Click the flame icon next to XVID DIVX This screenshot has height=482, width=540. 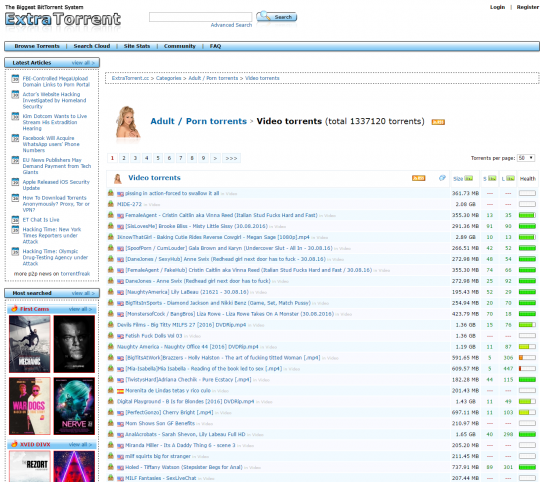point(14,444)
